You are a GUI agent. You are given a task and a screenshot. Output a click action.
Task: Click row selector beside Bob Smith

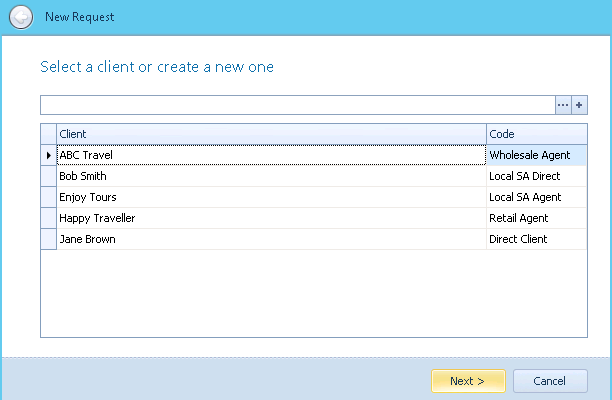click(x=48, y=176)
